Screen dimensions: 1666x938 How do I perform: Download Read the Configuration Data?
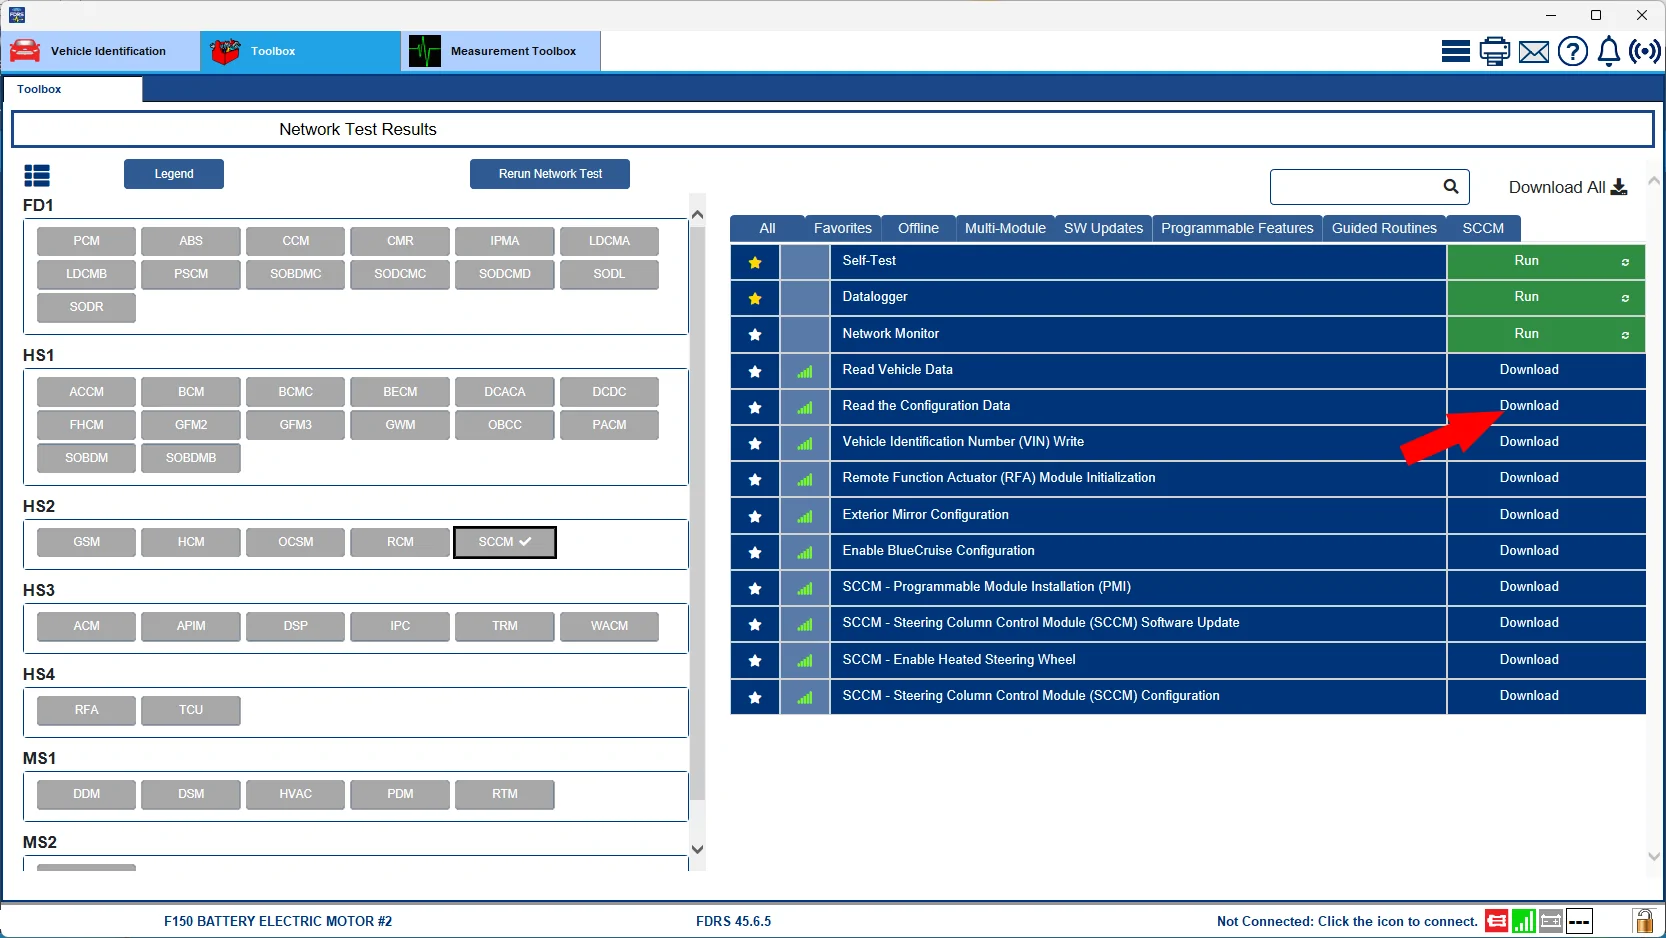(1545, 406)
